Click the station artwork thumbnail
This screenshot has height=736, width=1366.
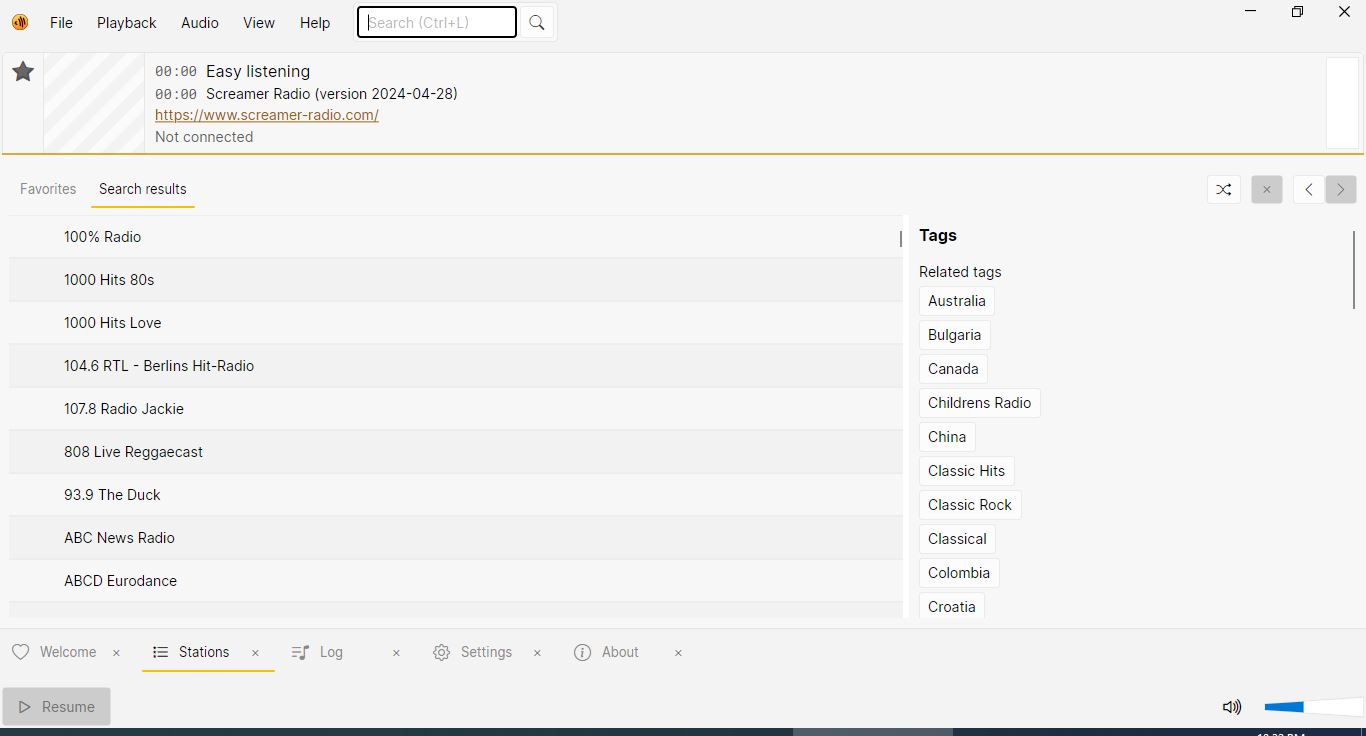[x=94, y=103]
